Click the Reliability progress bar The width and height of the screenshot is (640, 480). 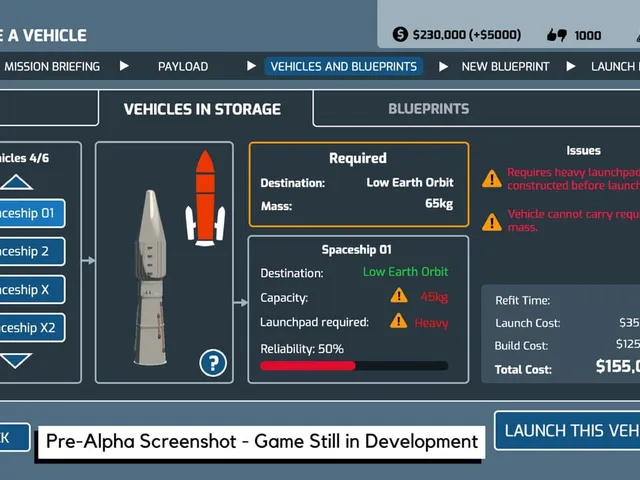tap(354, 366)
